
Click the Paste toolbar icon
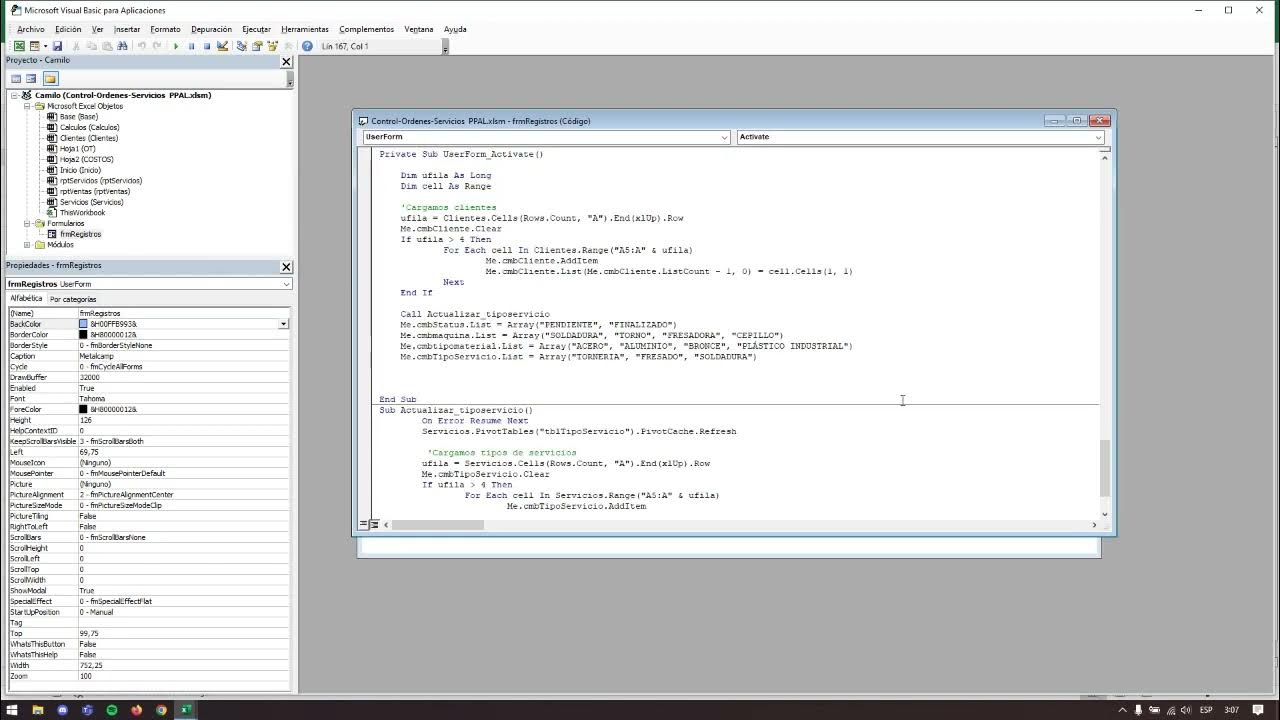(x=107, y=46)
